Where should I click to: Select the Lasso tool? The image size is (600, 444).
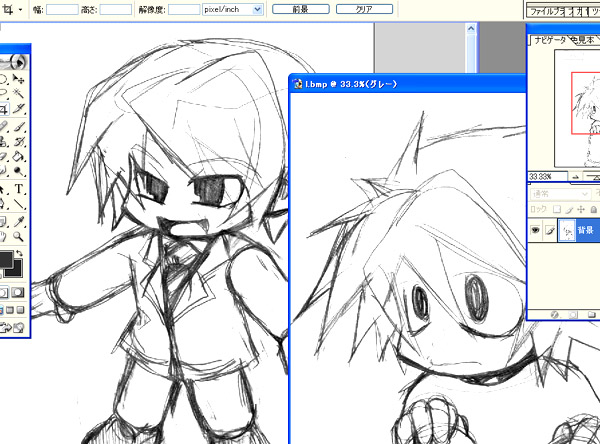pyautogui.click(x=3, y=93)
